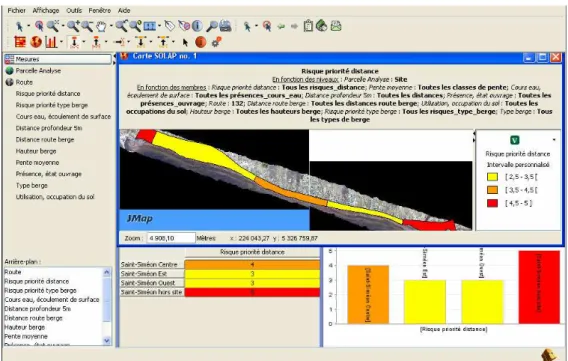Click the black arrow cursor tool
The width and height of the screenshot is (568, 361).
click(185, 42)
